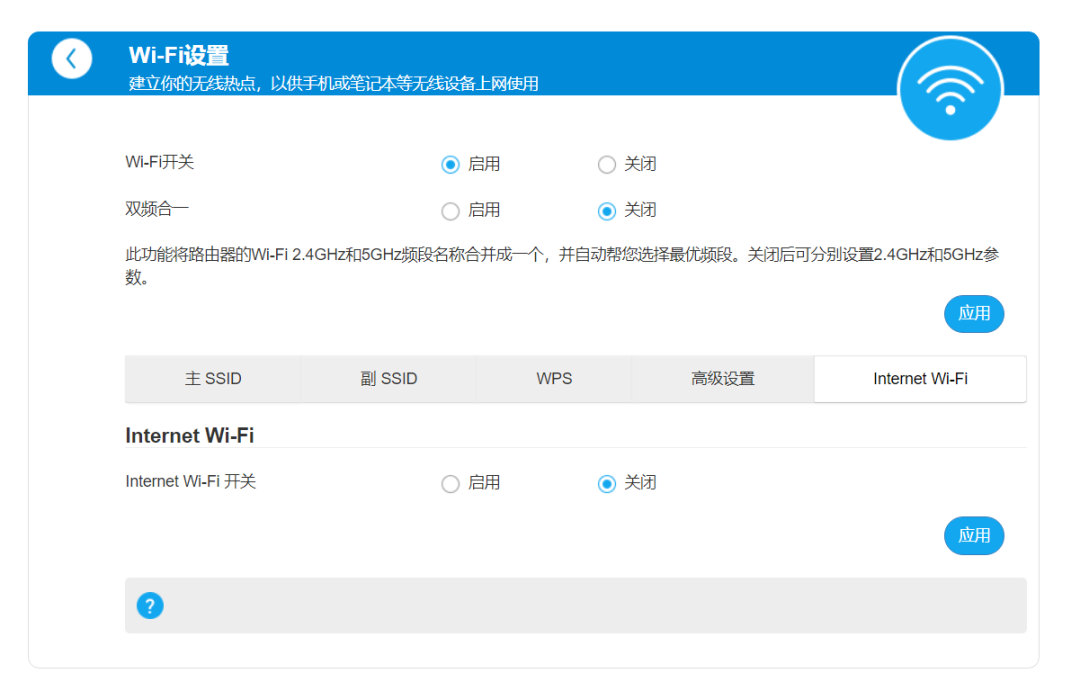Image resolution: width=1080 pixels, height=700 pixels.
Task: Open the help question mark icon
Action: point(150,605)
